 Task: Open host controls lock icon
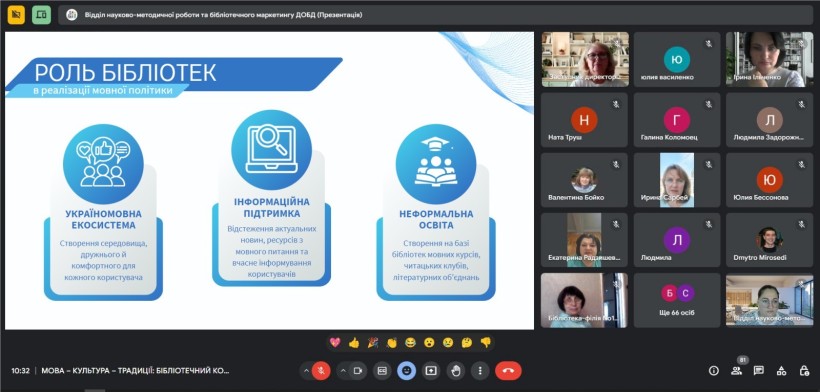tap(804, 371)
